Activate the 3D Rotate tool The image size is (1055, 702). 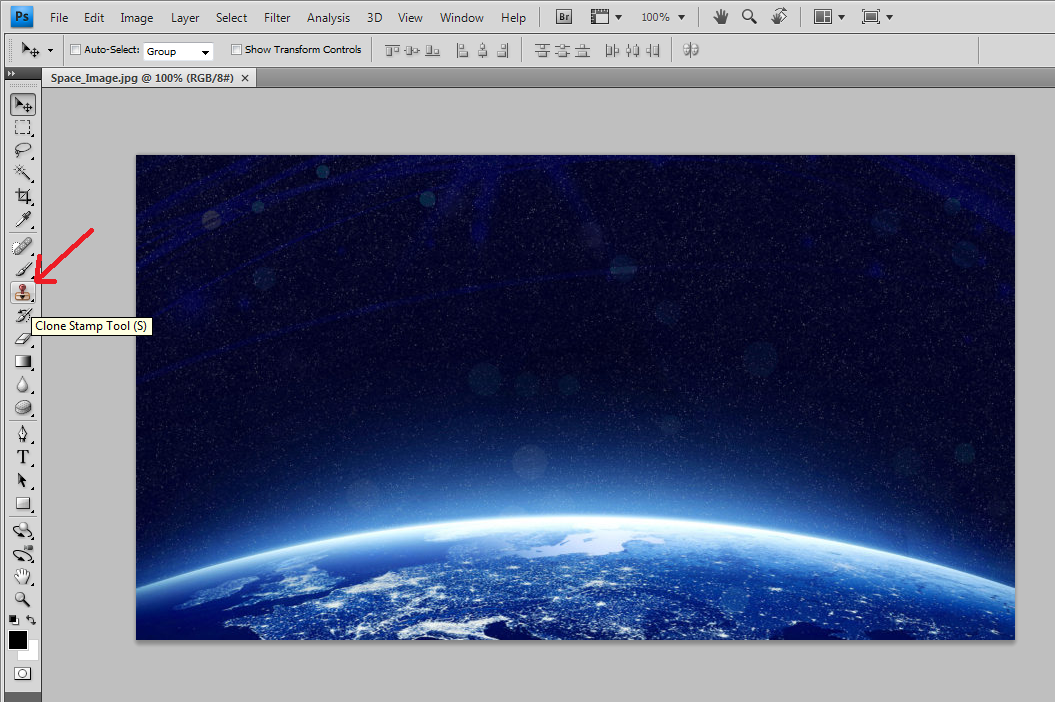pos(23,530)
